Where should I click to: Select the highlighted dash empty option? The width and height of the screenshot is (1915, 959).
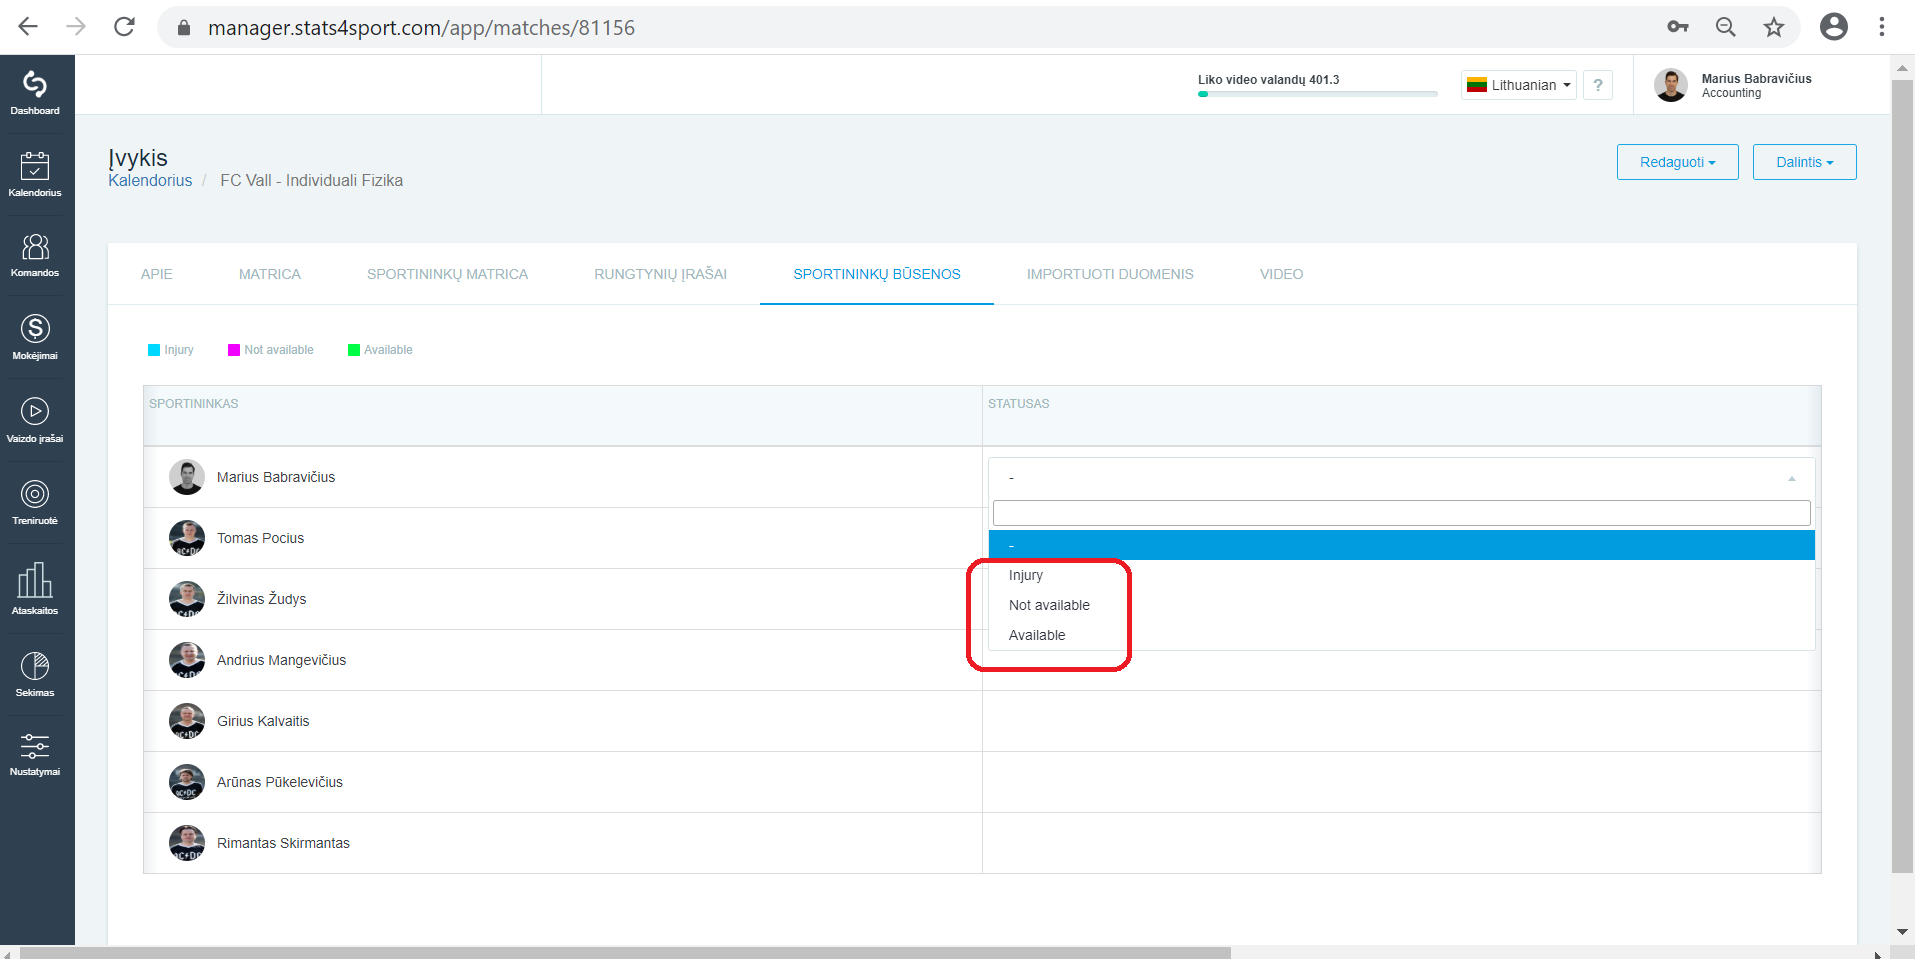pyautogui.click(x=1402, y=545)
